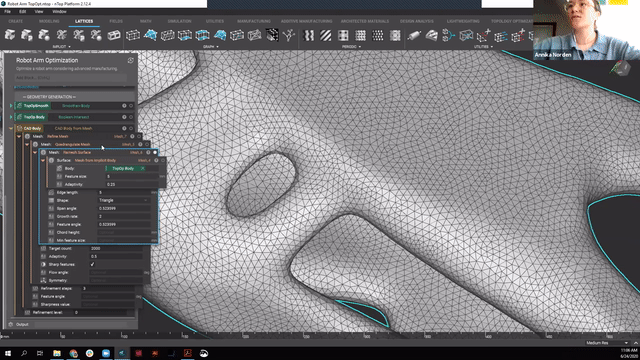Open Task View from taskbar
The image size is (640, 360).
(x=40, y=353)
